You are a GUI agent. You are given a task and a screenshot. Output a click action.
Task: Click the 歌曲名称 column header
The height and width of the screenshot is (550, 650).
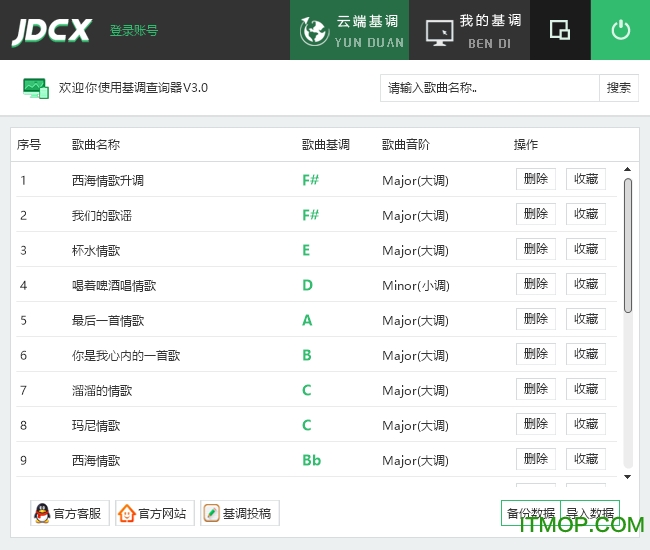click(96, 145)
